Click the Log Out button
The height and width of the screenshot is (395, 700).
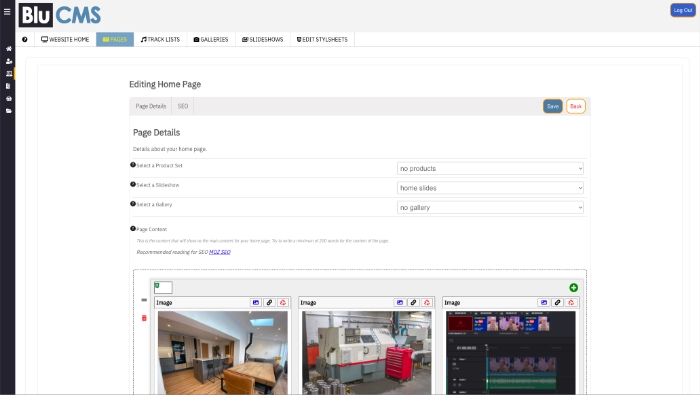coord(683,10)
